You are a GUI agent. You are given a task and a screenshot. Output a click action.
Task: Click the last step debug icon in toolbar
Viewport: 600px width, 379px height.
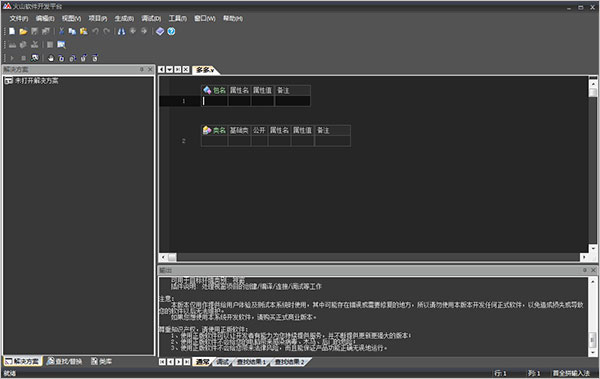pos(95,58)
